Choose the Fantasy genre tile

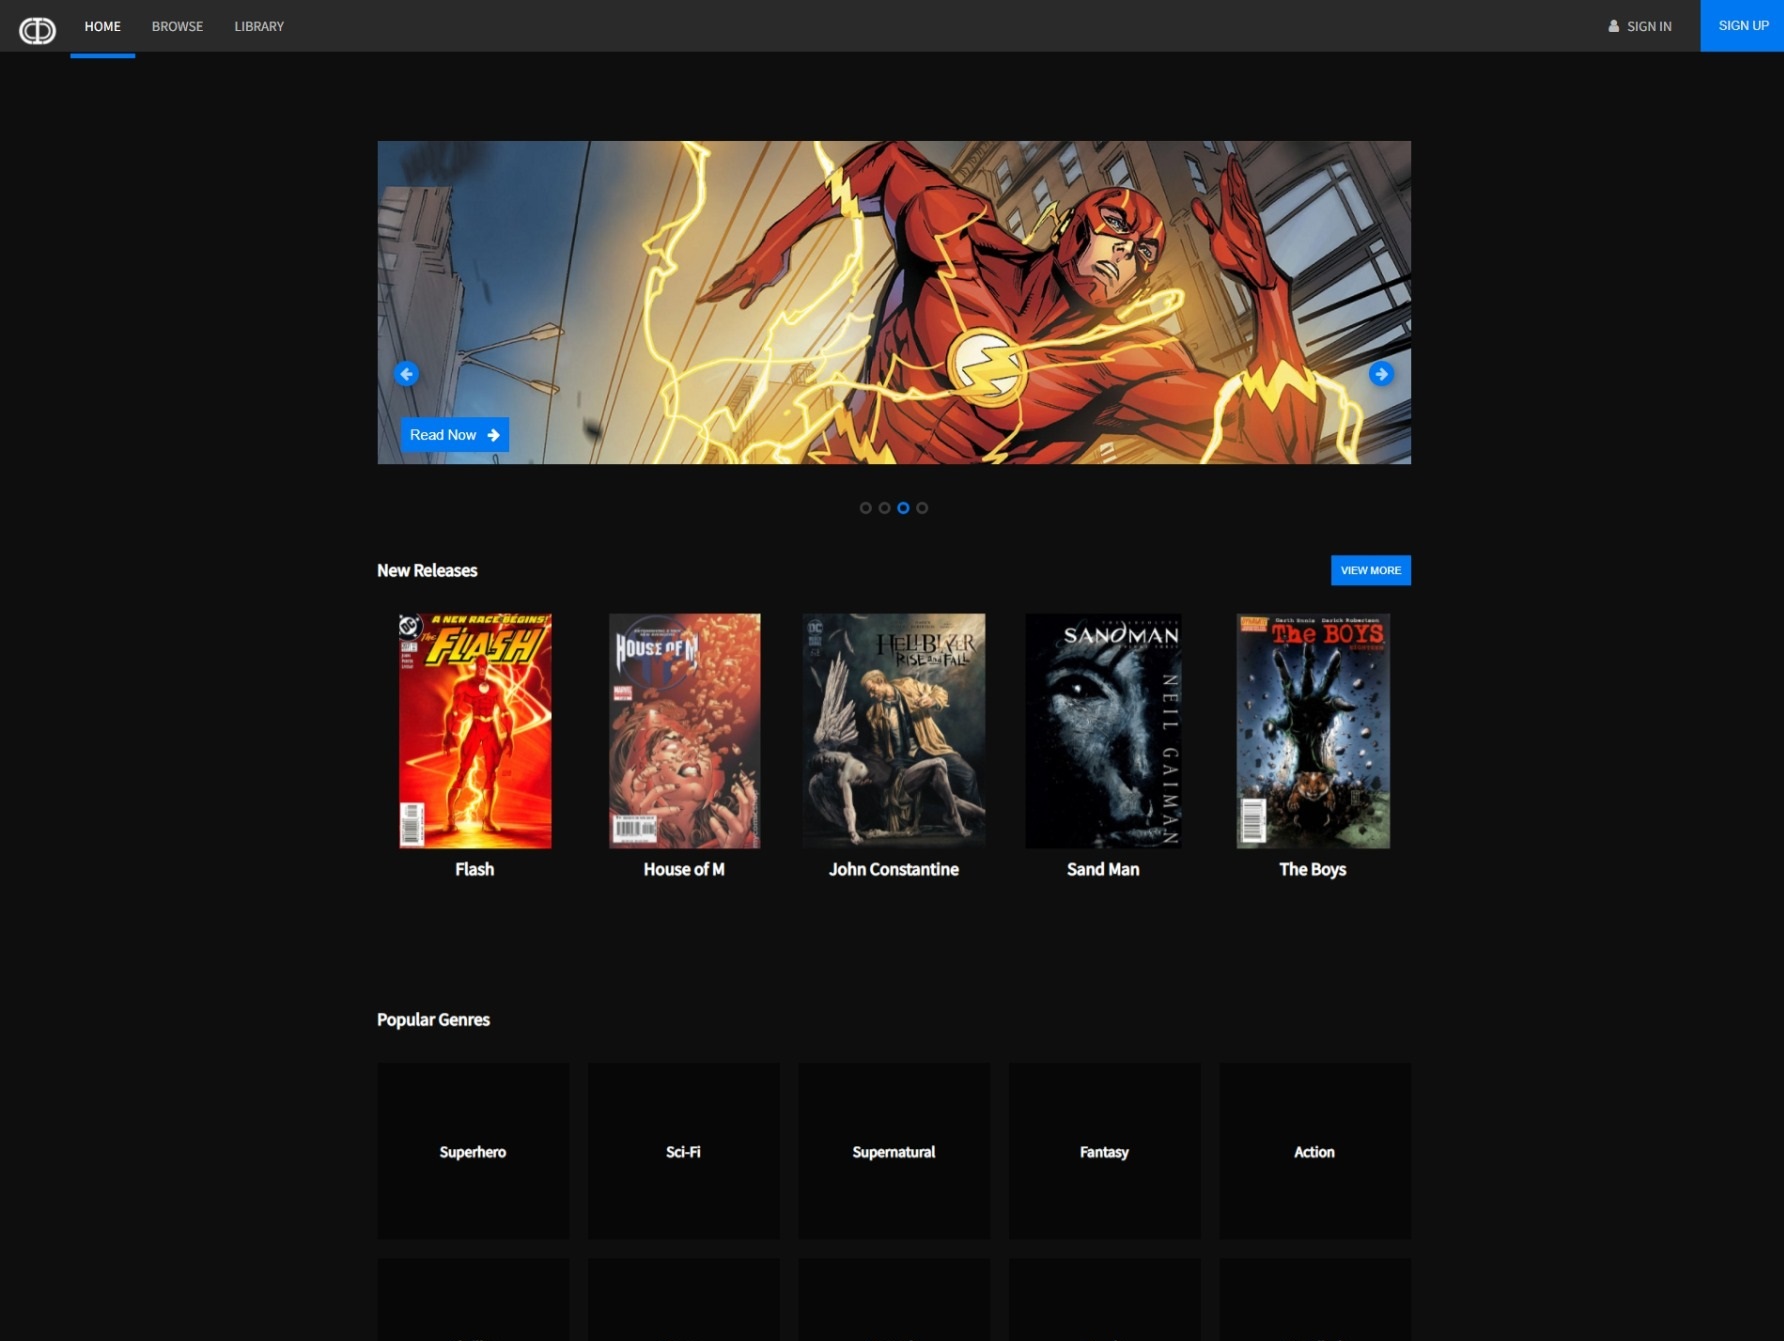(x=1104, y=1151)
